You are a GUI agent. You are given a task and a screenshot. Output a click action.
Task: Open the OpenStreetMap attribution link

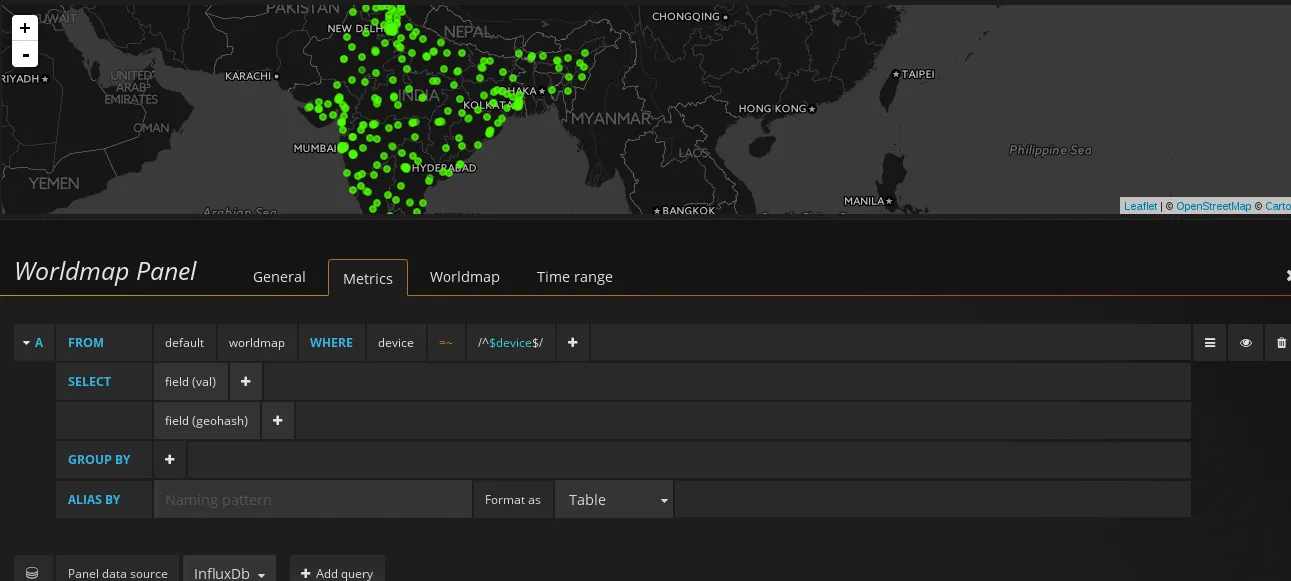(x=1213, y=206)
